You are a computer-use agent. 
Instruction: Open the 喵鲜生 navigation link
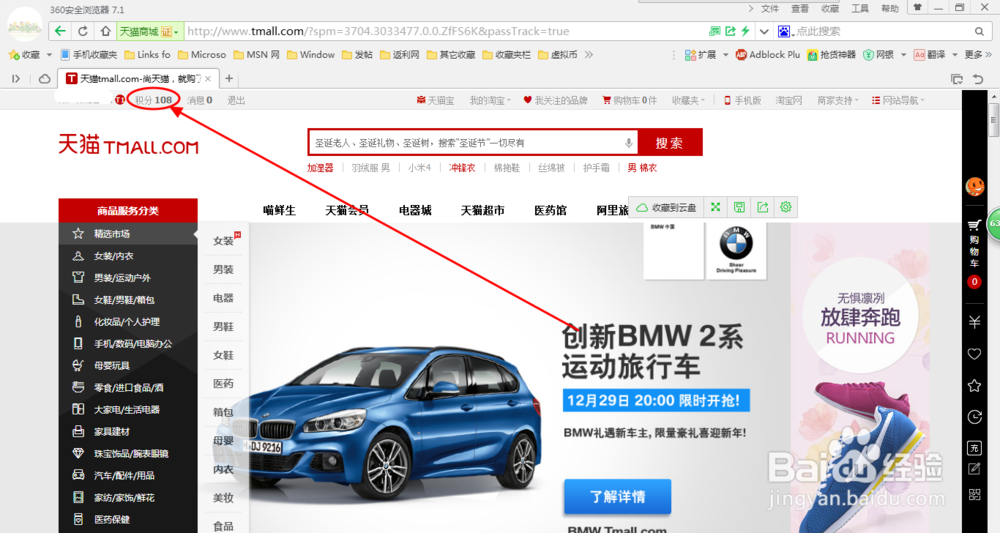point(279,210)
